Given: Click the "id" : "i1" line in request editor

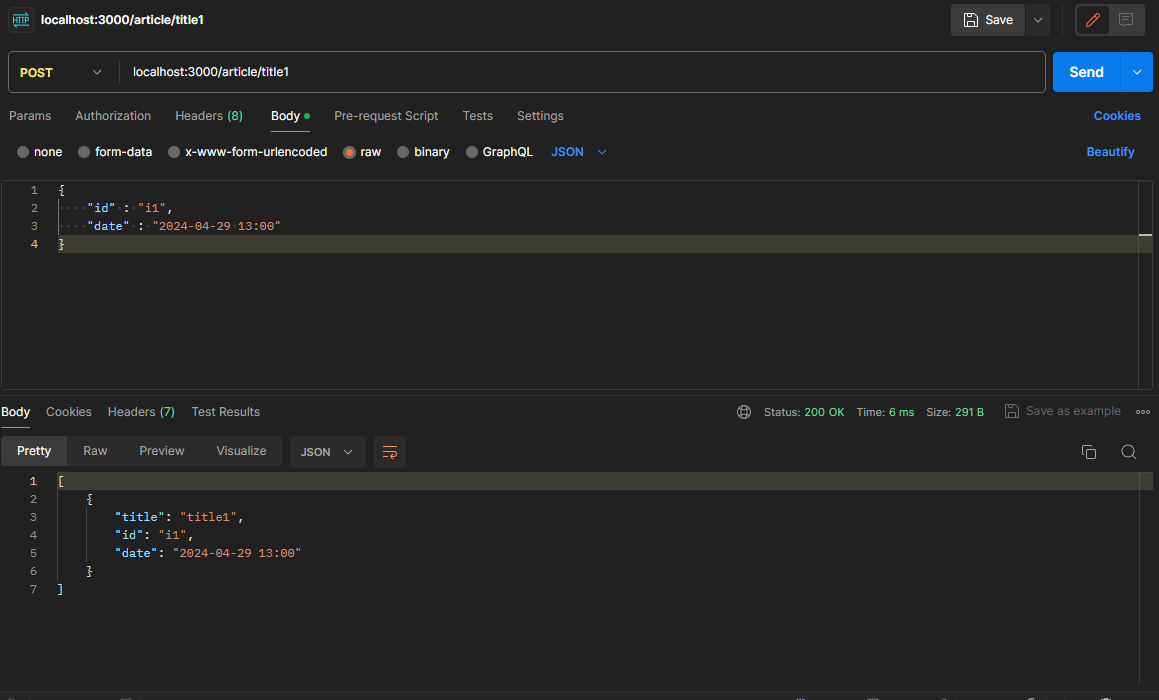Looking at the screenshot, I should click(129, 208).
